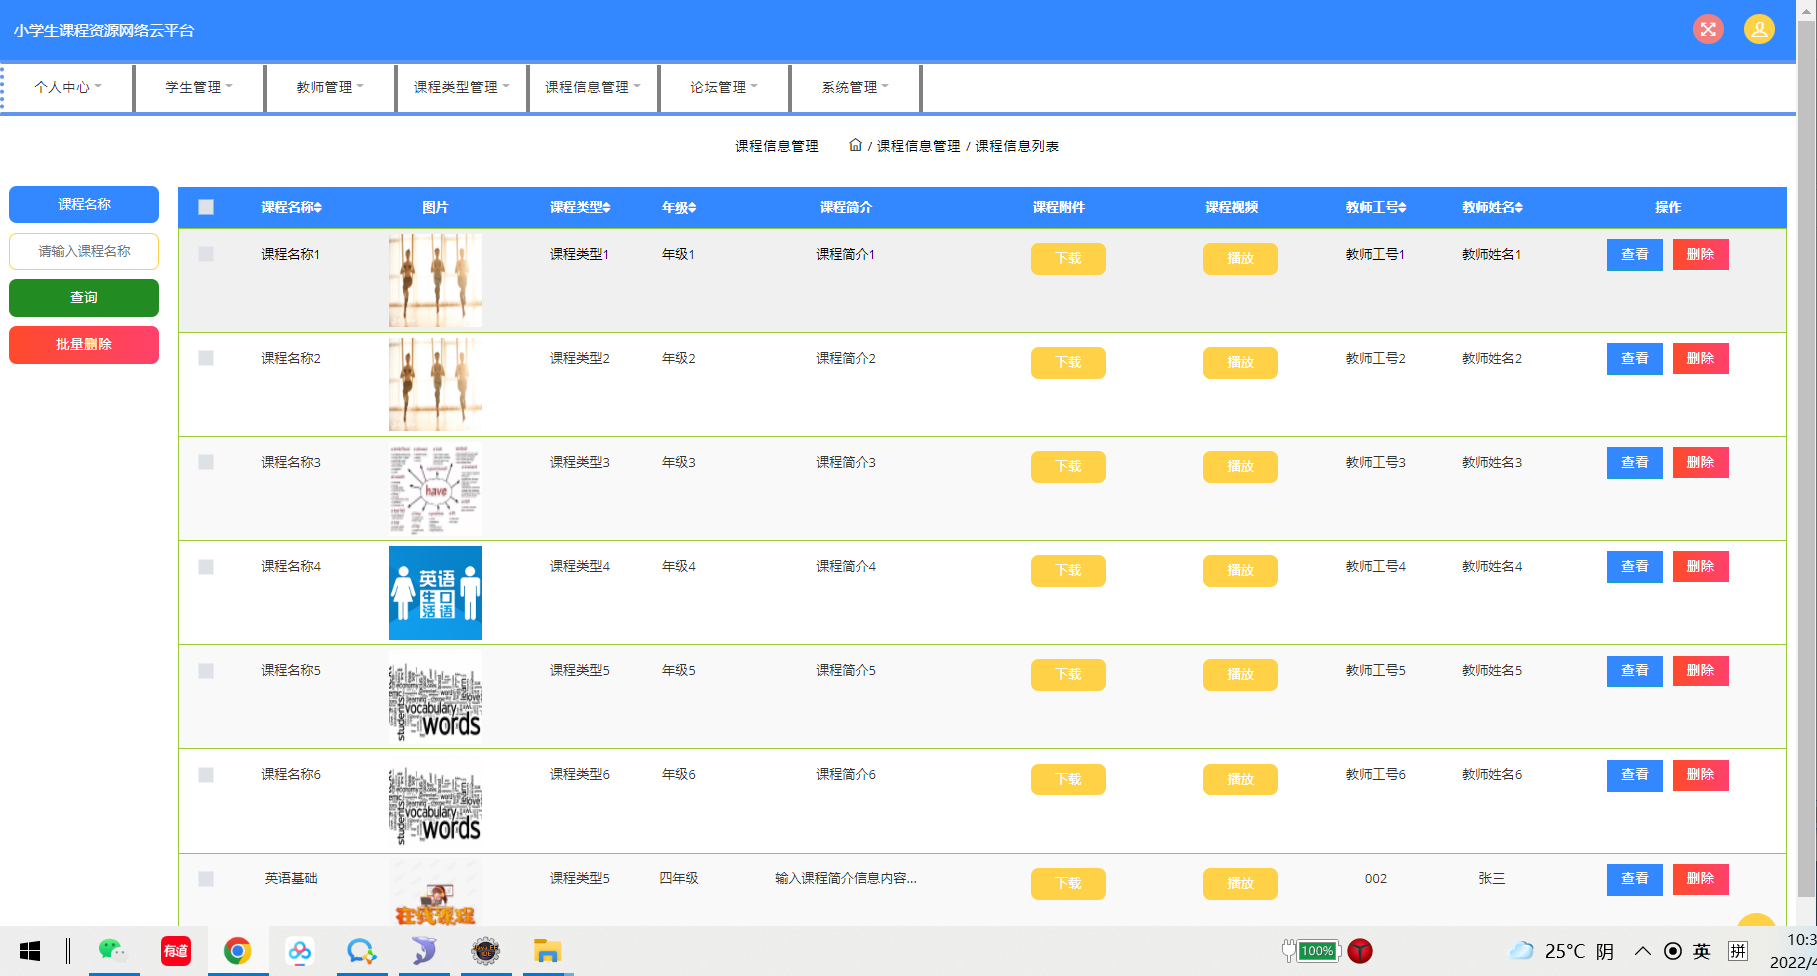Check the box for 课程名称1 row
Viewport: 1817px width, 976px height.
pos(206,254)
